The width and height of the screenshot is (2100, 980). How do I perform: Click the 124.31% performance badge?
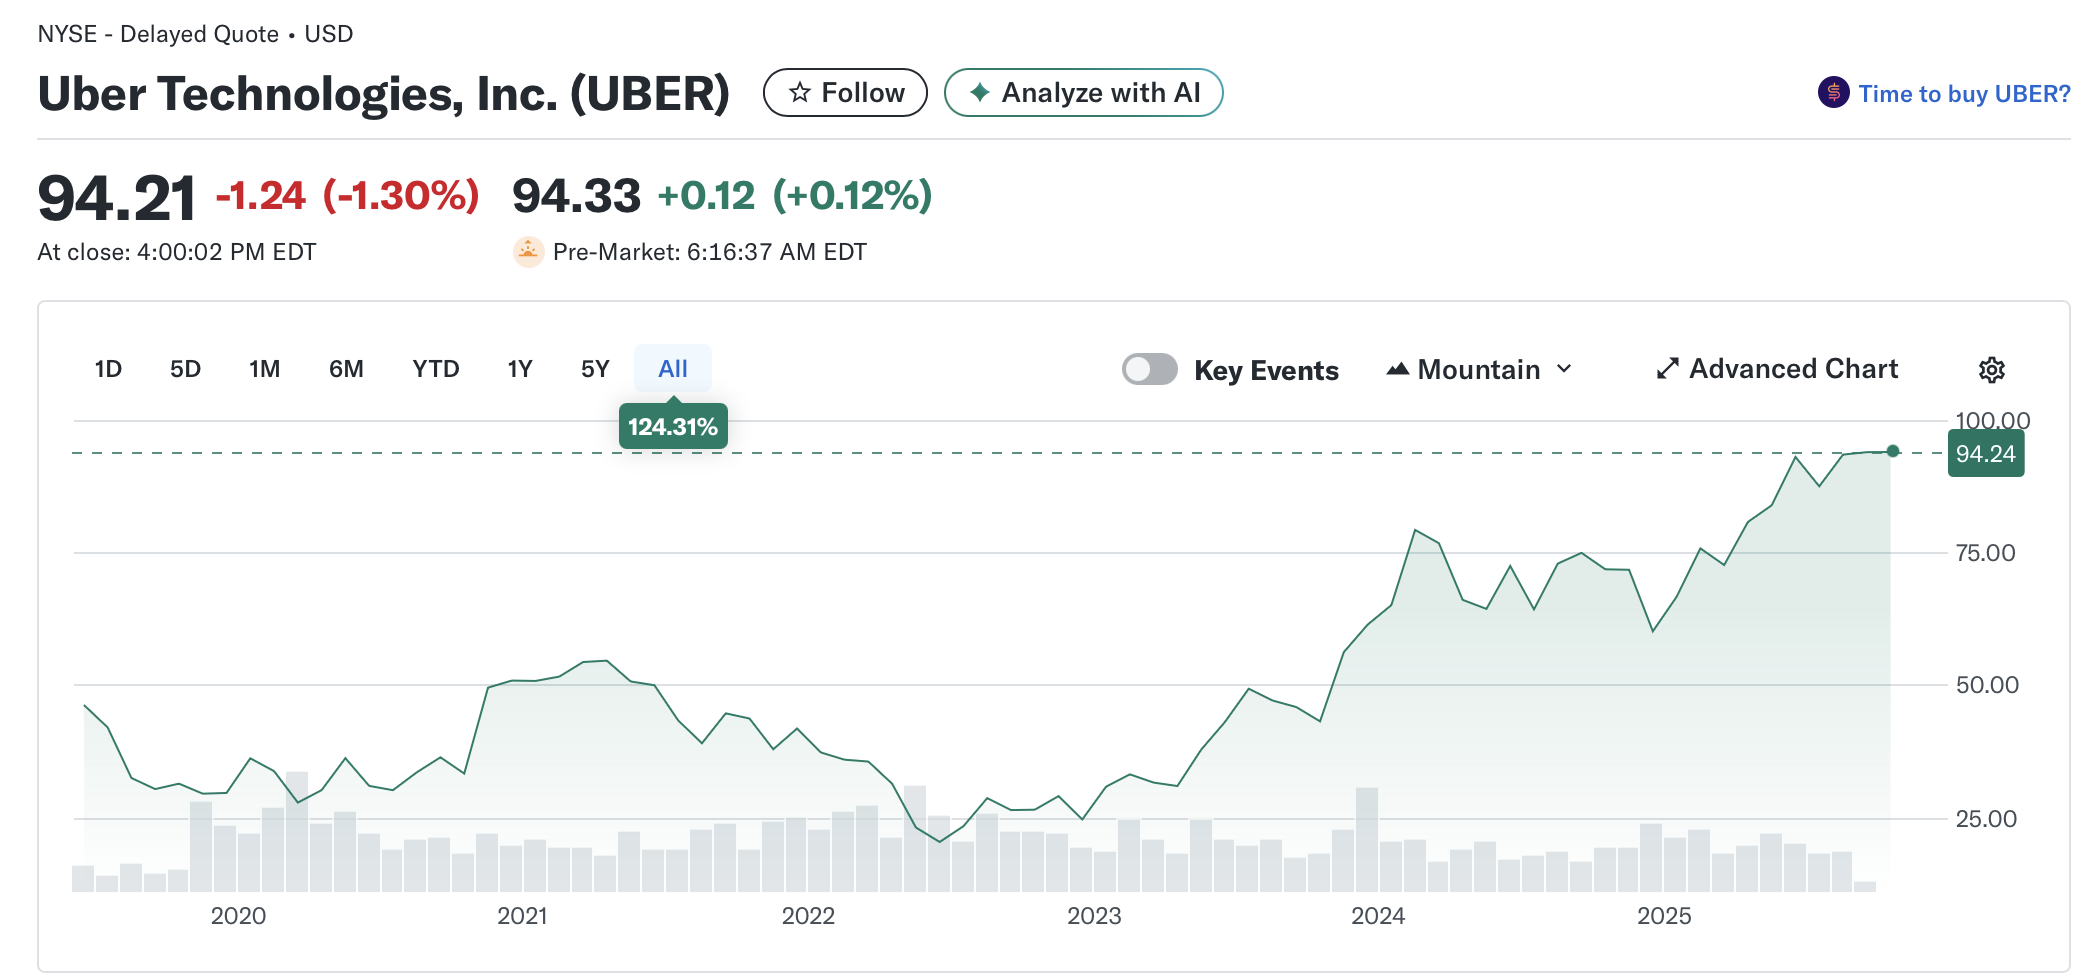pyautogui.click(x=672, y=426)
